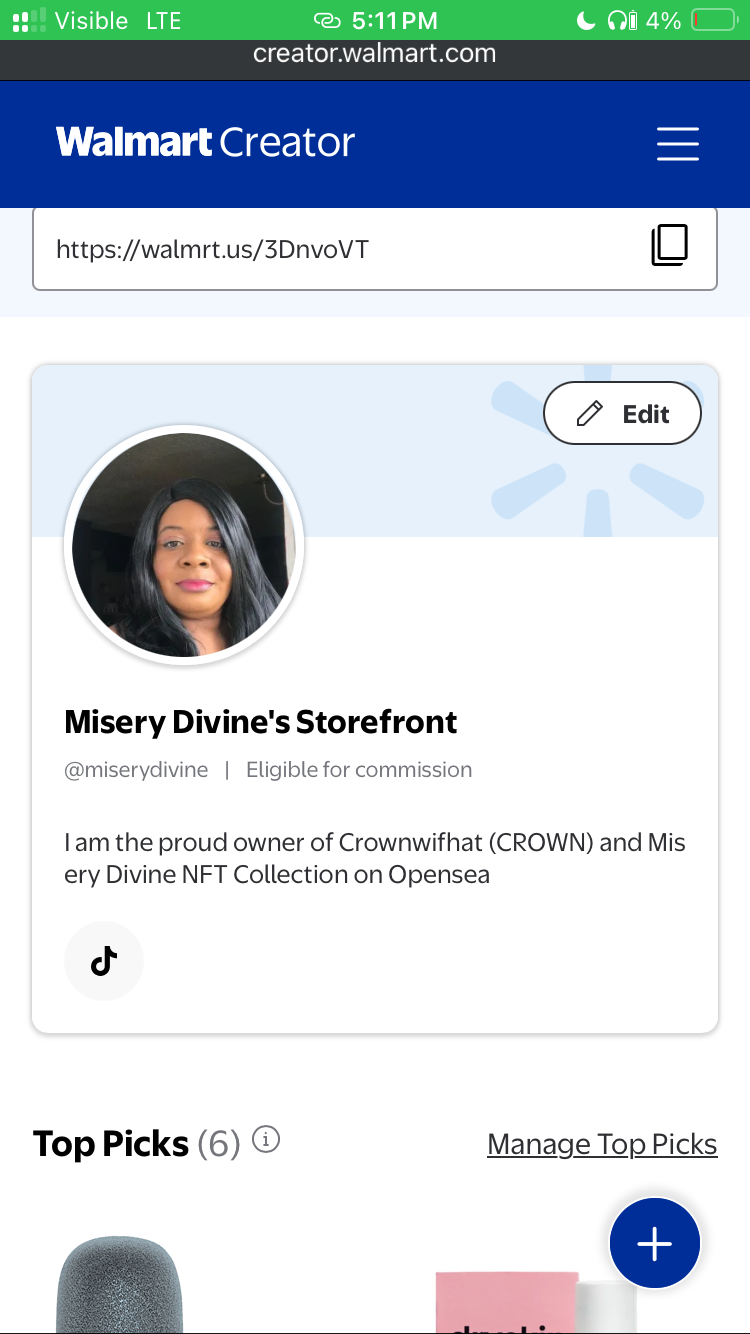The width and height of the screenshot is (750, 1334).
Task: Tap the pencil Edit button
Action: pos(622,413)
